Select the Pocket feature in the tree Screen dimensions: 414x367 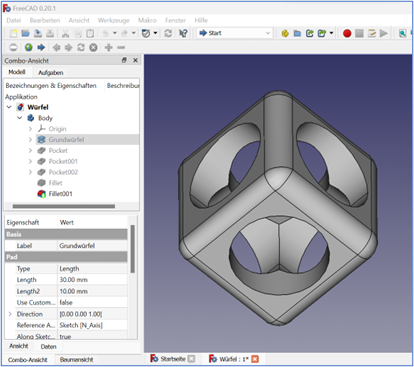pos(58,150)
